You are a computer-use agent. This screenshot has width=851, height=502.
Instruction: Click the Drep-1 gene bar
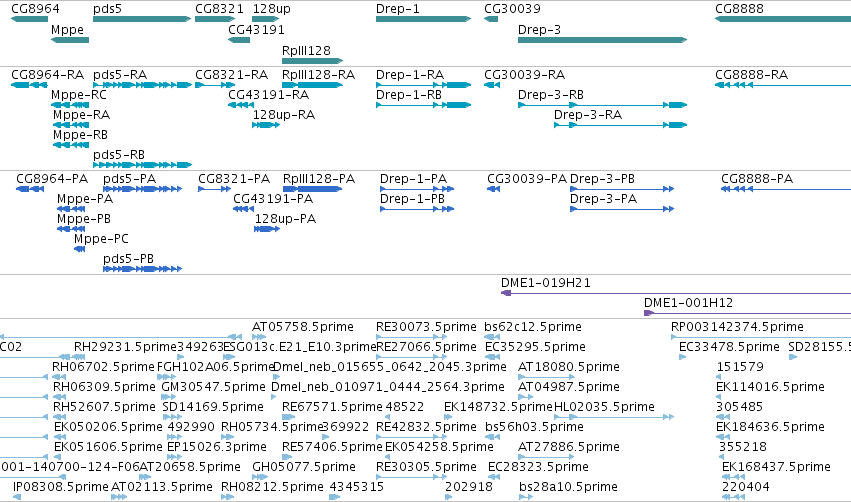click(x=423, y=19)
